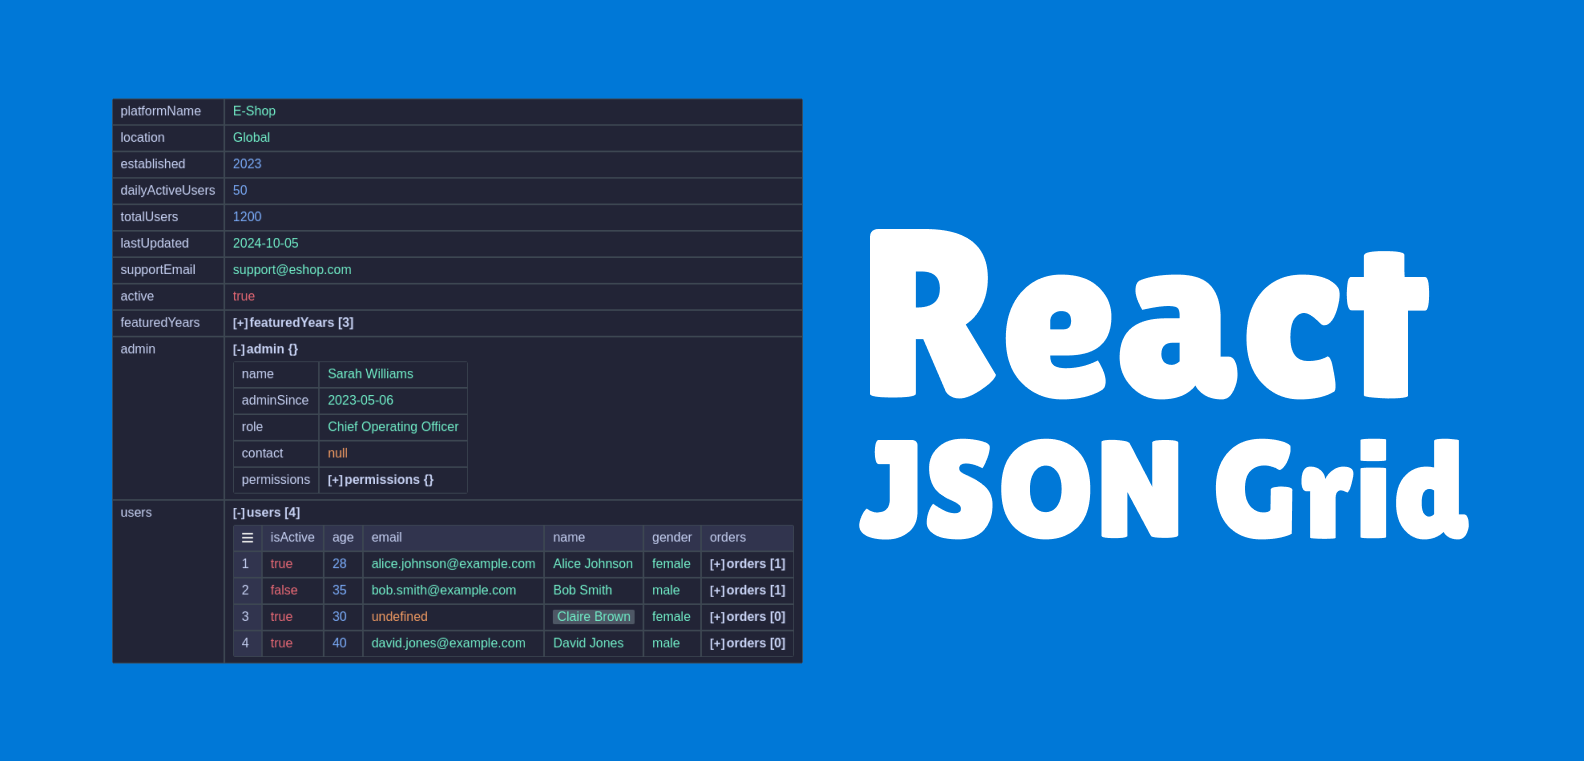Select row number 2 in users table
Image resolution: width=1584 pixels, height=761 pixels.
click(245, 591)
